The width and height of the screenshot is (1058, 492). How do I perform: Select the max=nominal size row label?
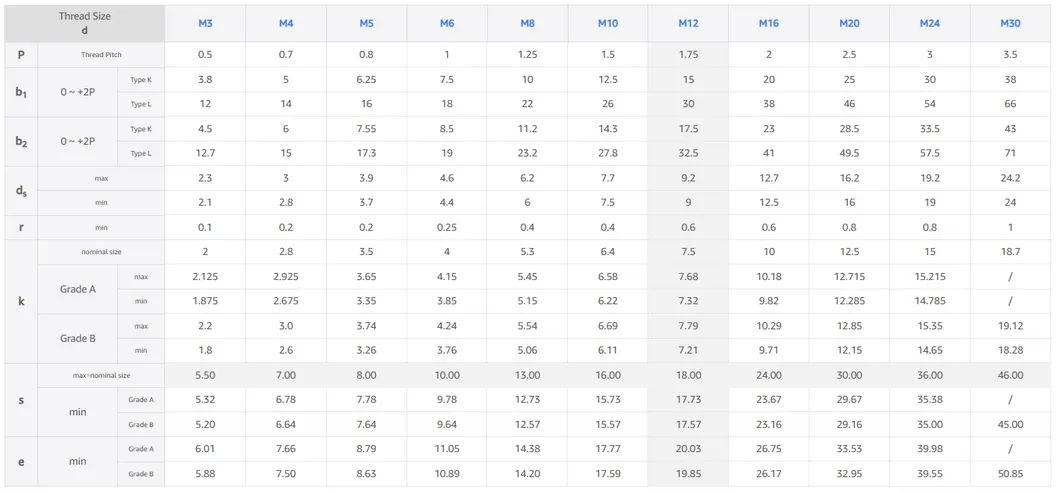[x=101, y=375]
